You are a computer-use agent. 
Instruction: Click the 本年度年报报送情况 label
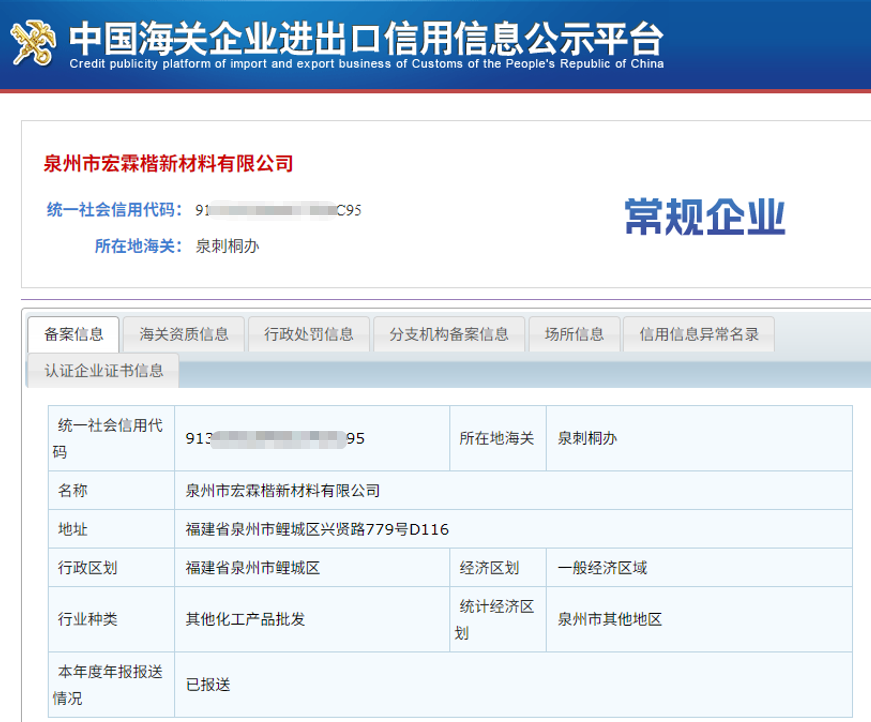(x=108, y=684)
